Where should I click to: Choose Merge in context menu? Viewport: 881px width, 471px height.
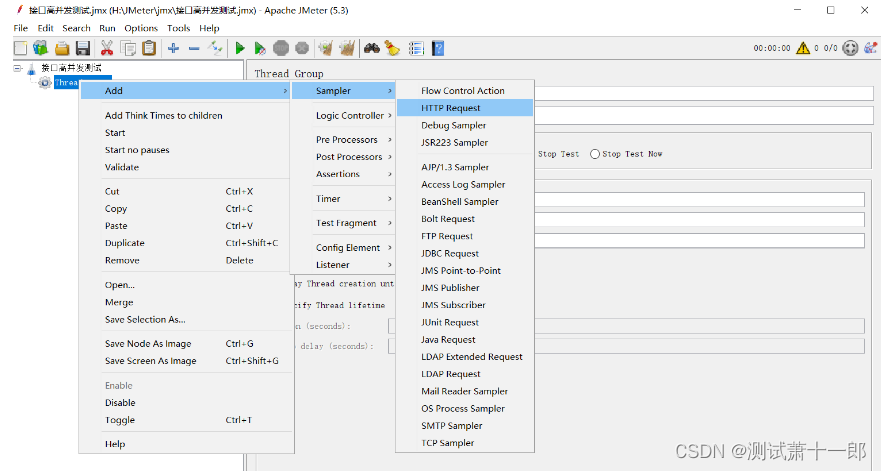pyautogui.click(x=185, y=302)
